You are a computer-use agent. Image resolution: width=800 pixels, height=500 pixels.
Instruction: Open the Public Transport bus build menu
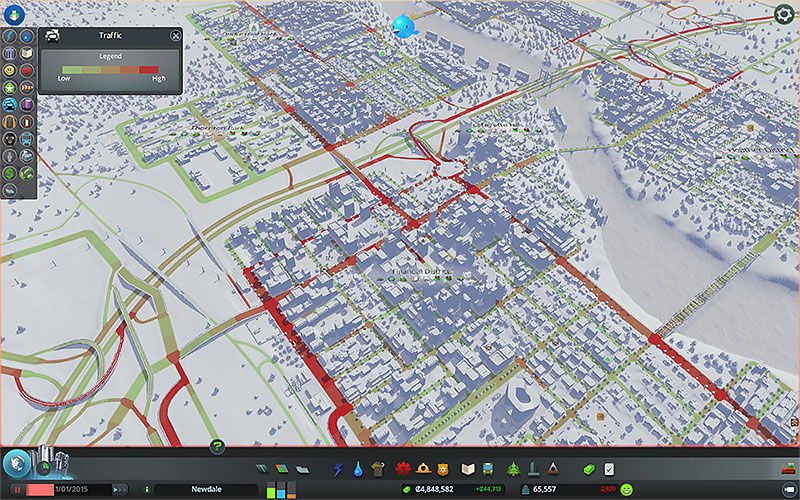(488, 469)
